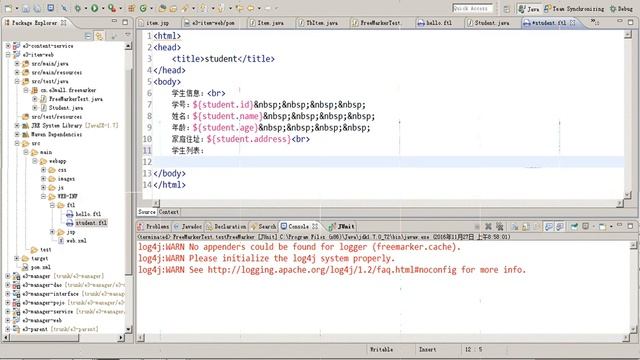
Task: Toggle Link with Editor in Package Explorer
Action: [99, 36]
